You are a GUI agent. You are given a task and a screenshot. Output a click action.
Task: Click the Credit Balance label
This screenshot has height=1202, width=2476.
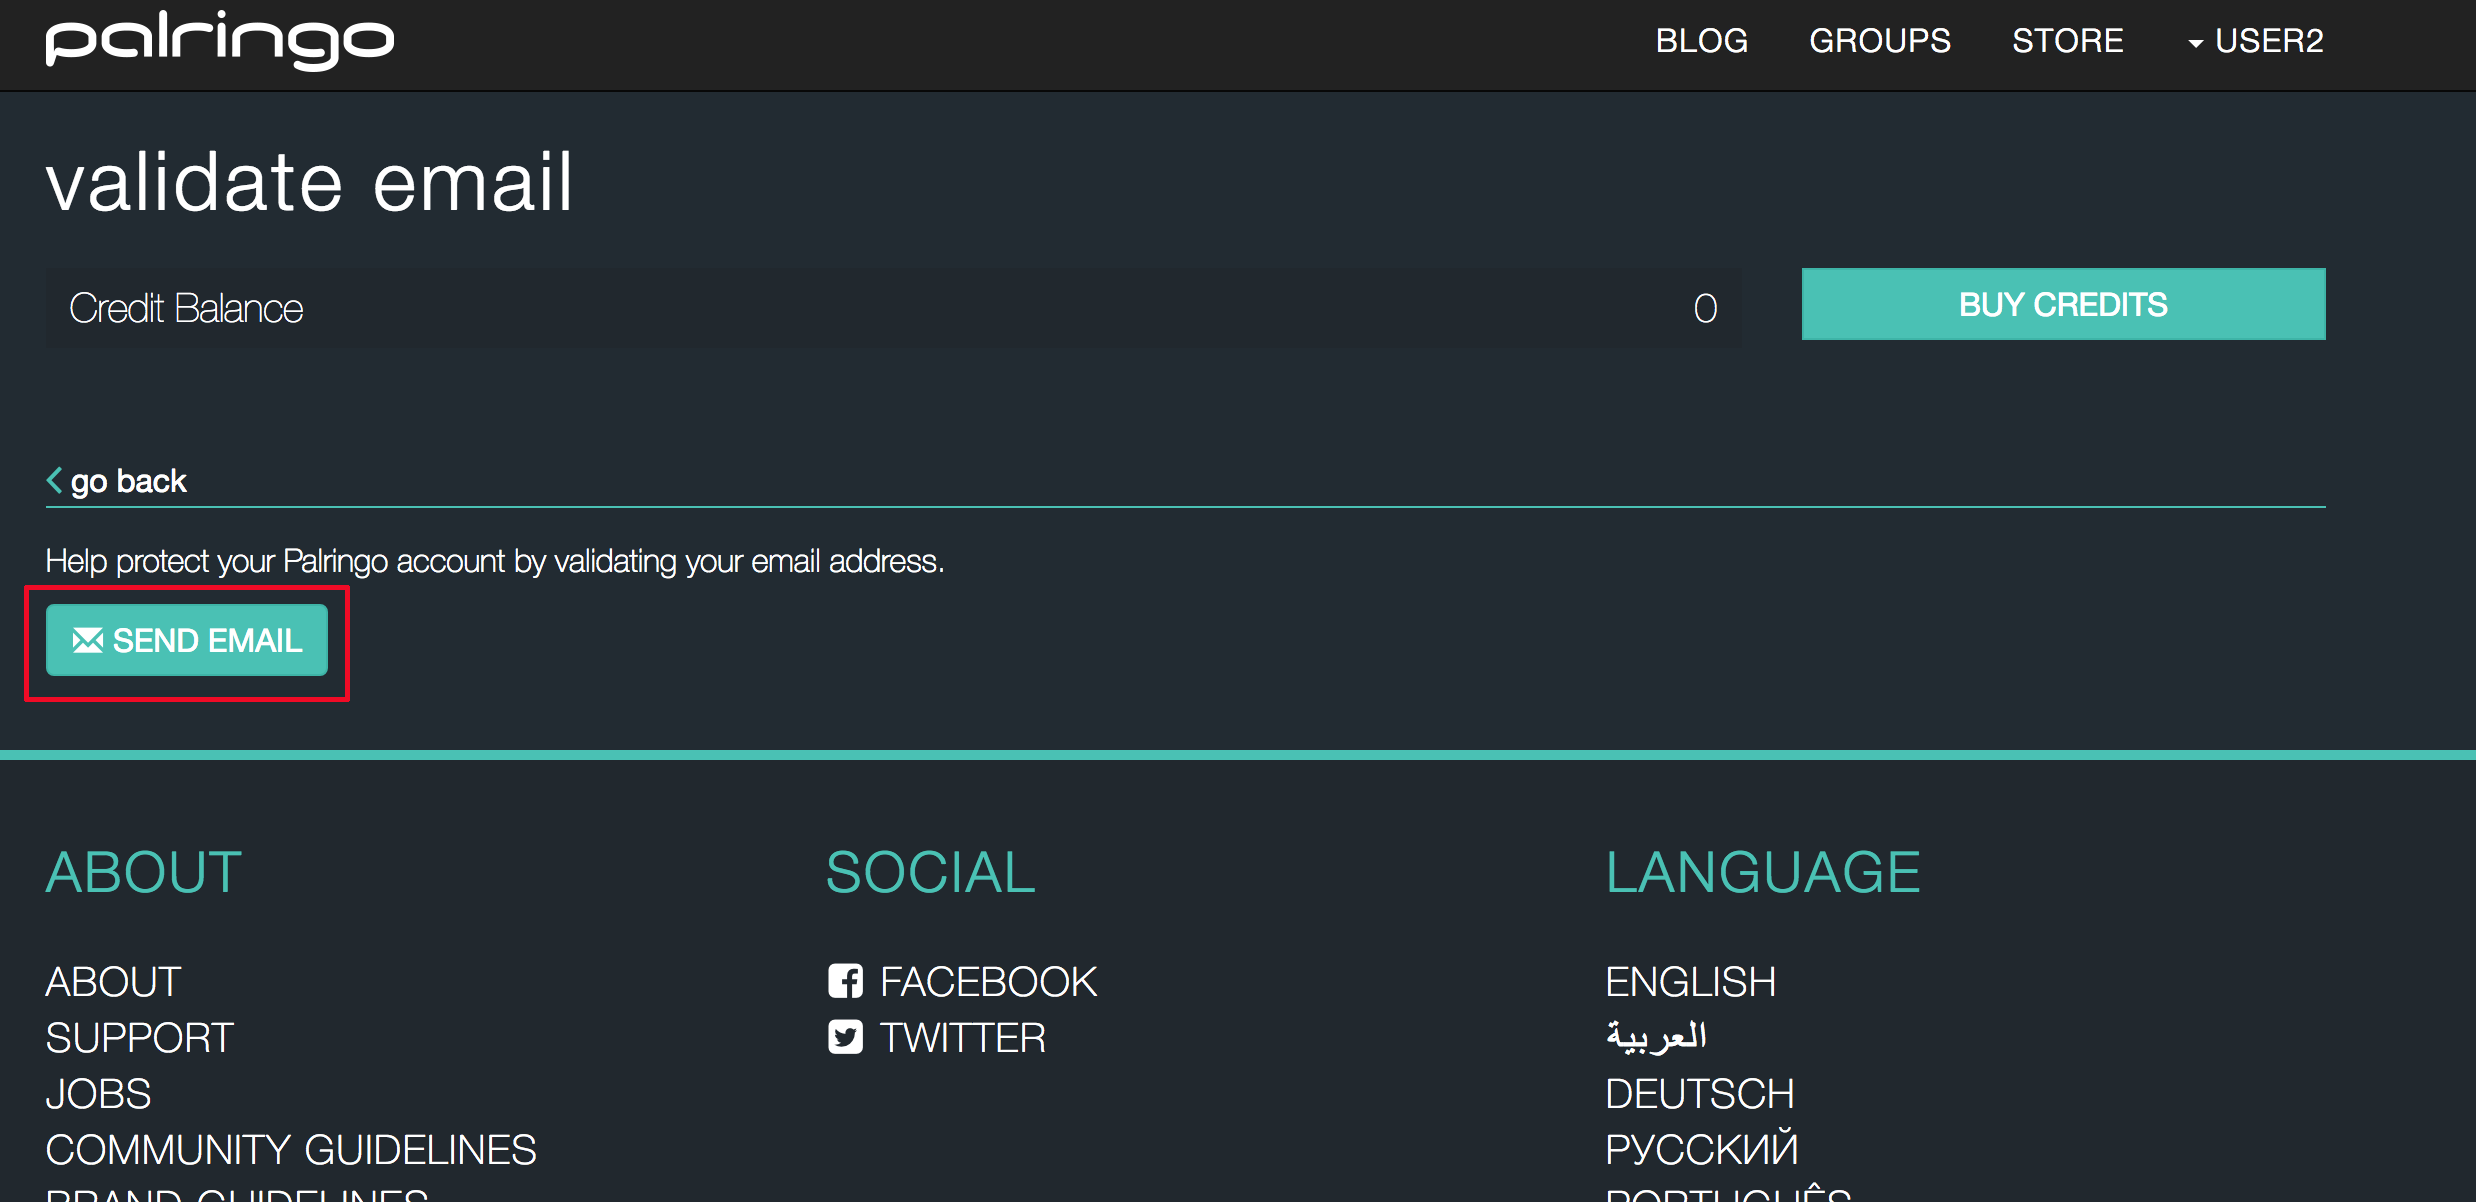(186, 308)
